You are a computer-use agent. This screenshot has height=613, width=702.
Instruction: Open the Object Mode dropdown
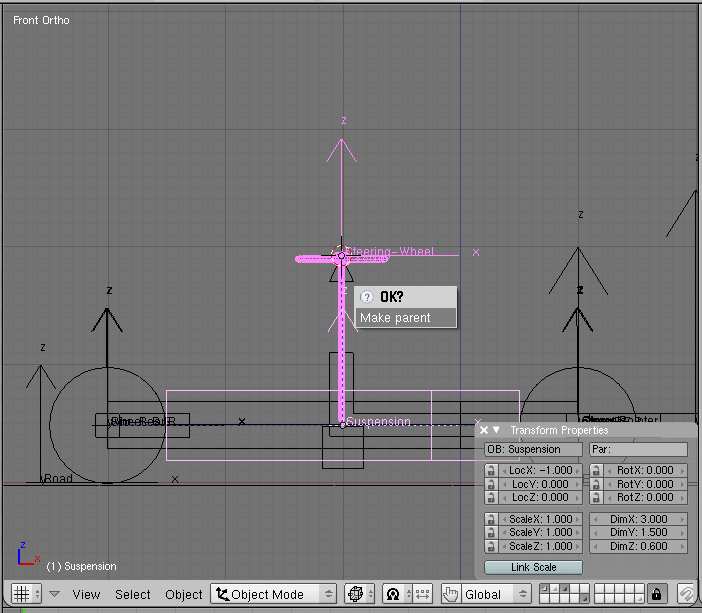(x=273, y=594)
